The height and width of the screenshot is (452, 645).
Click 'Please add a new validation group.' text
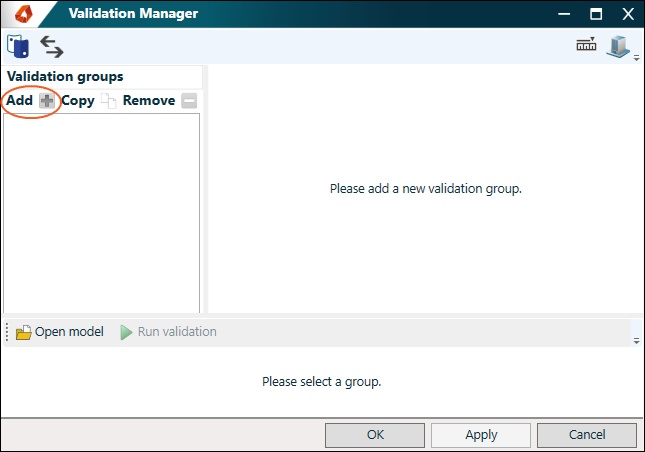pyautogui.click(x=426, y=189)
